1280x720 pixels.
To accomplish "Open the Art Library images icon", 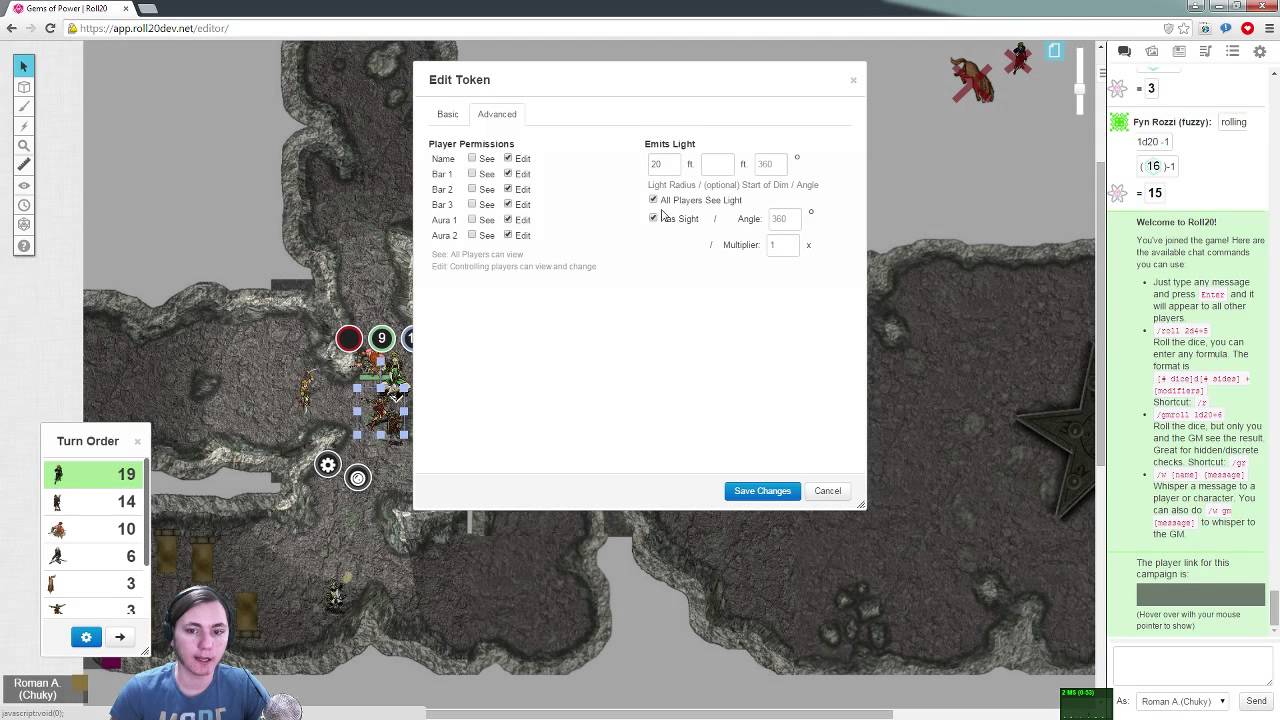I will coord(1151,52).
